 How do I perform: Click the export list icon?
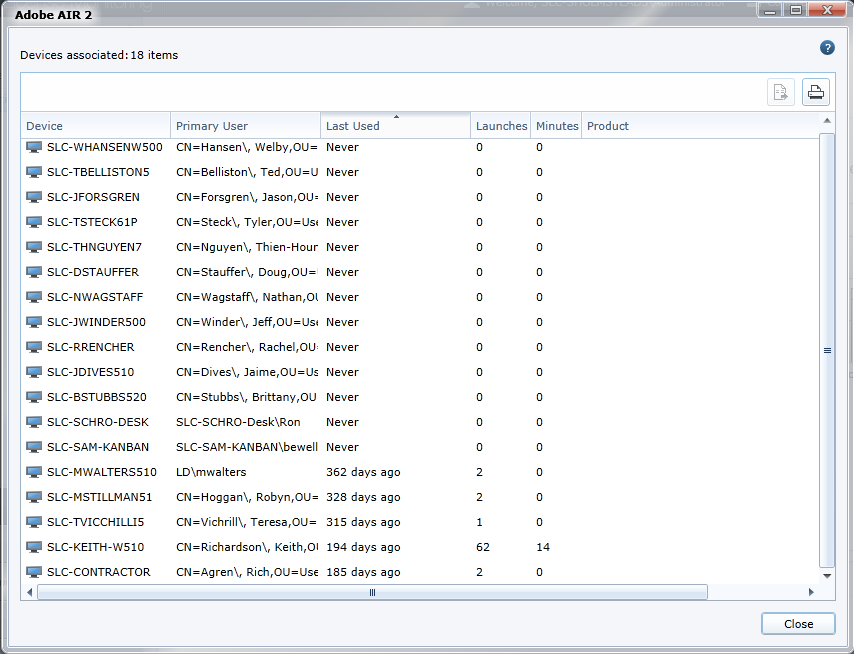pos(781,93)
